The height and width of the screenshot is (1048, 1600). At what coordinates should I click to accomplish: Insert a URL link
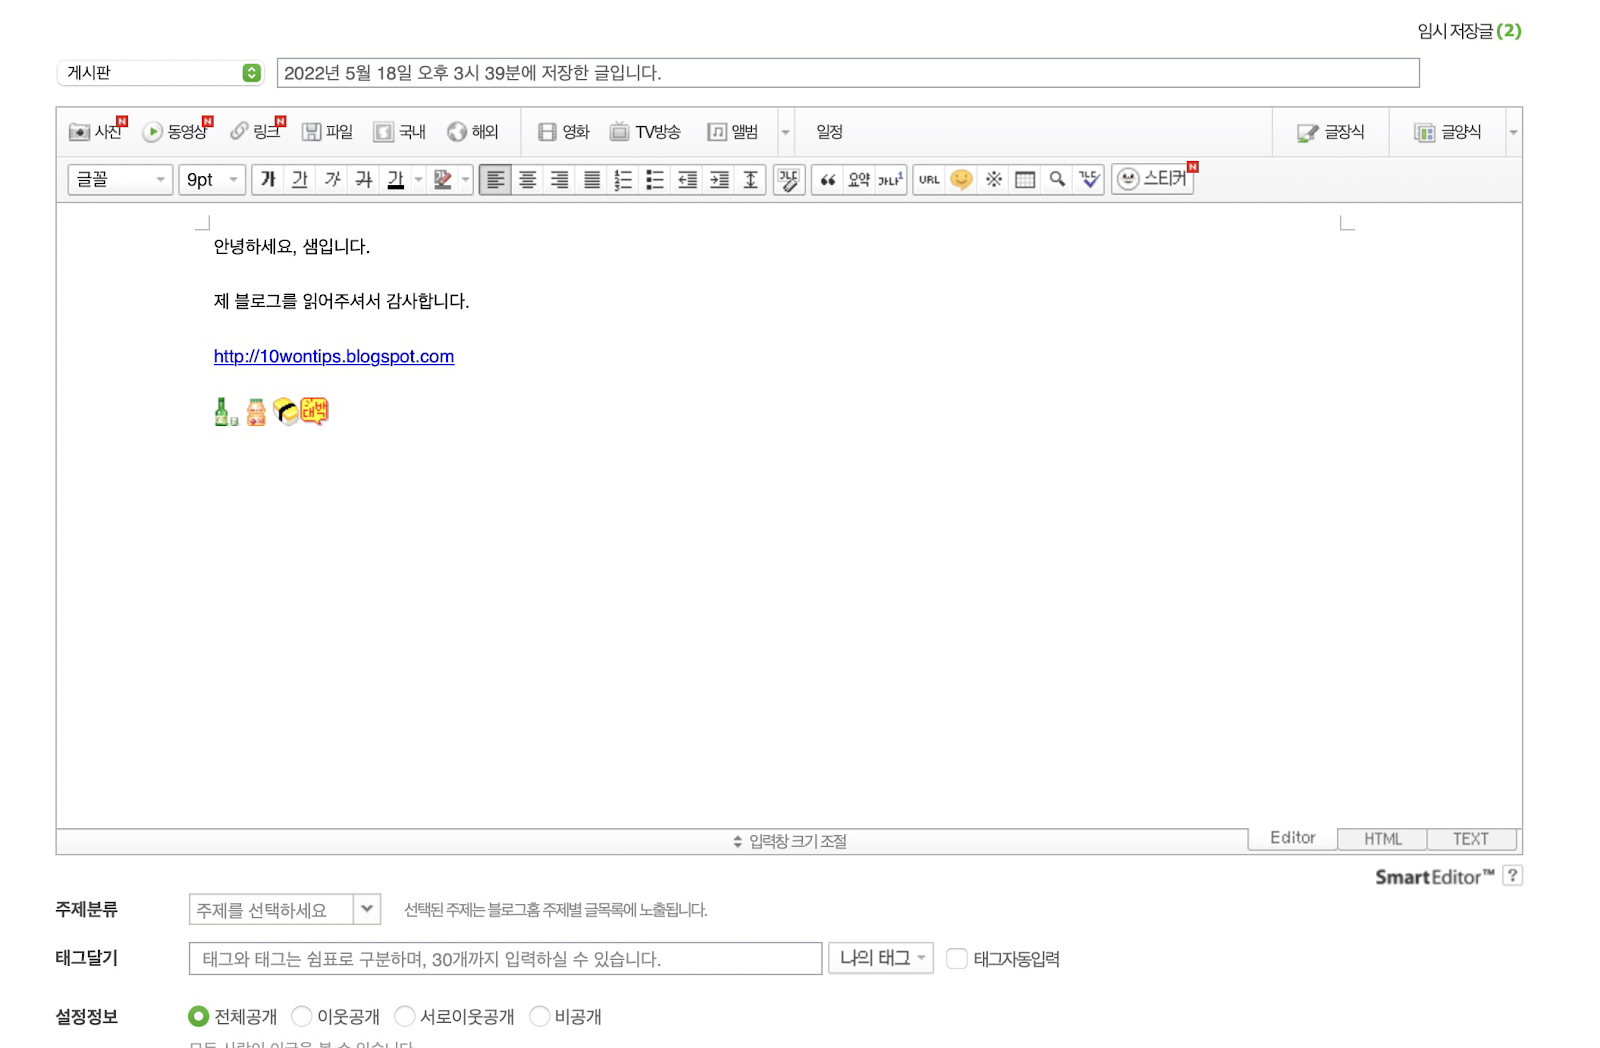pyautogui.click(x=929, y=180)
